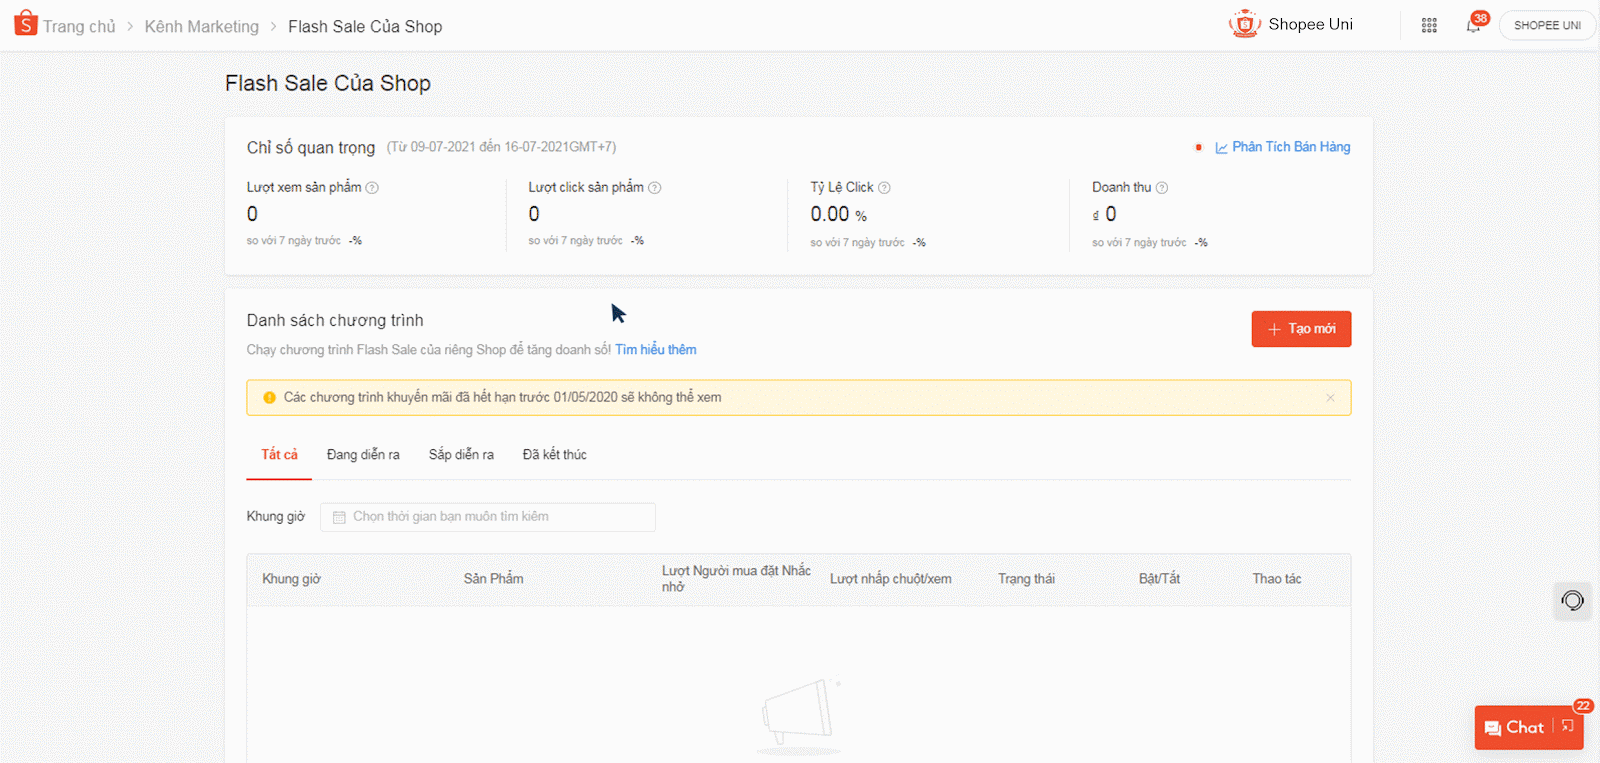The image size is (1600, 763).
Task: Show help for Lượt xem sản phẩm
Action: [372, 188]
